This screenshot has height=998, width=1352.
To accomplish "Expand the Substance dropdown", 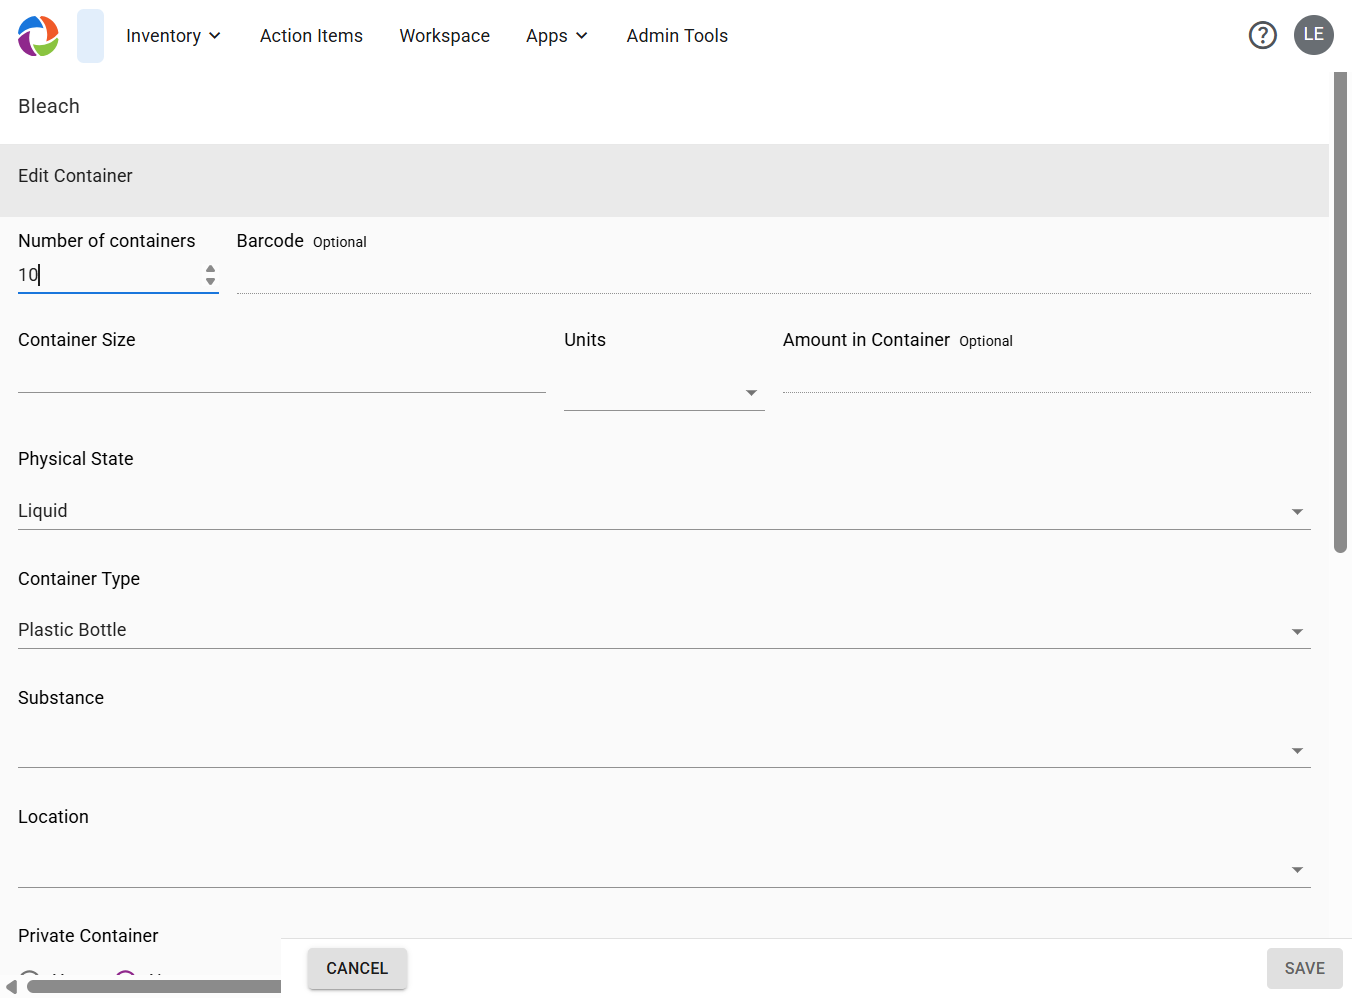I will [x=664, y=749].
